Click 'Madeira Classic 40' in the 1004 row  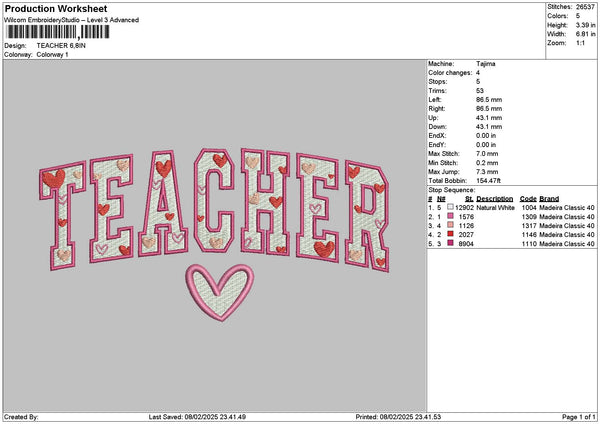(567, 207)
